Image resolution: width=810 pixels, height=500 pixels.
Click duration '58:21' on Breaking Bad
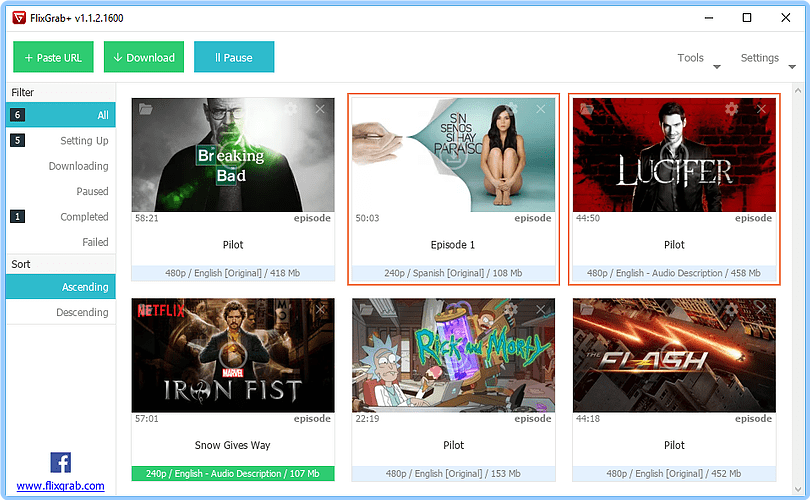[147, 218]
